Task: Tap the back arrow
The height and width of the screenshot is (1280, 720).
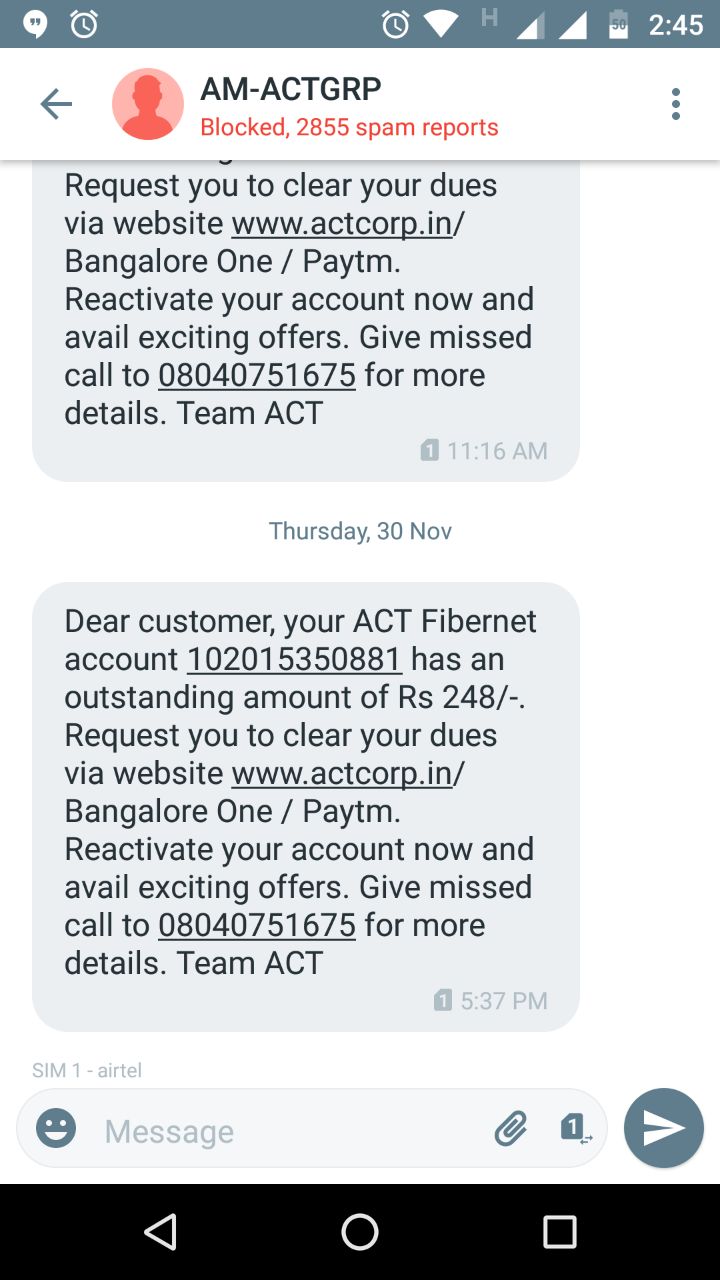Action: click(56, 104)
